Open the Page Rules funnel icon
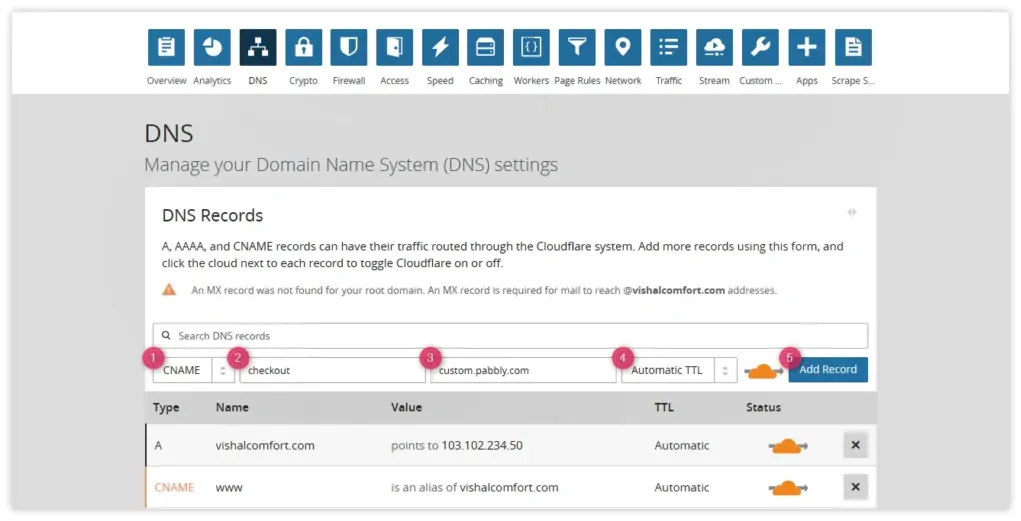The image size is (1021, 521). coord(577,48)
